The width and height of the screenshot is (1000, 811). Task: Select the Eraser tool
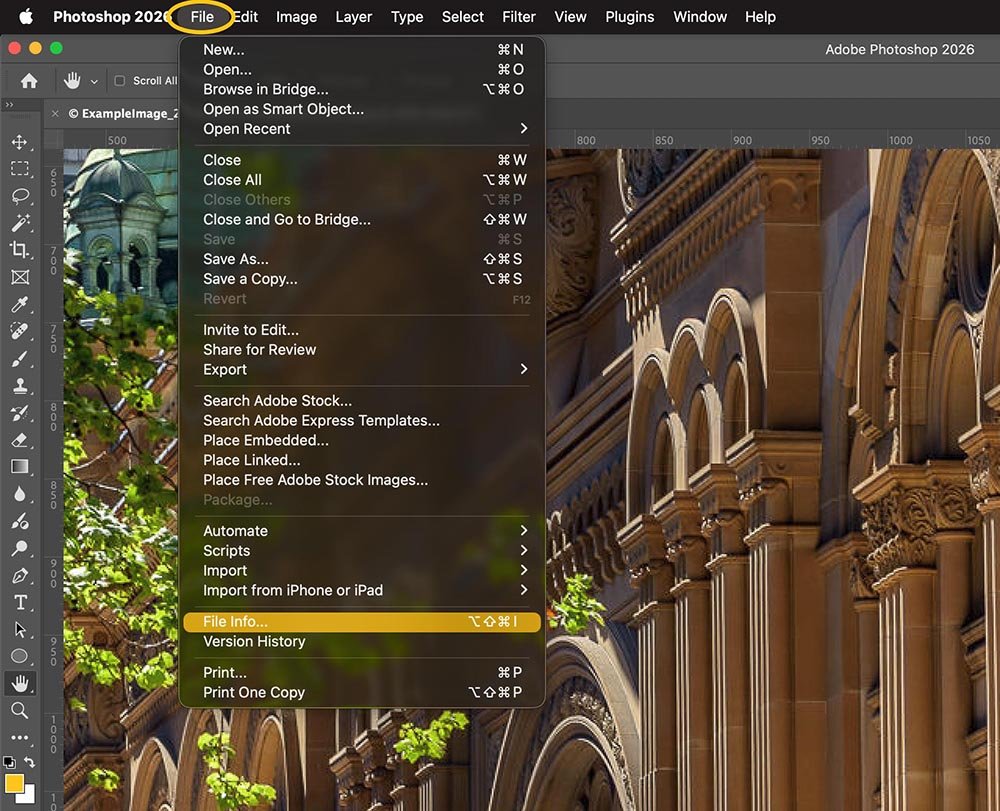[20, 440]
